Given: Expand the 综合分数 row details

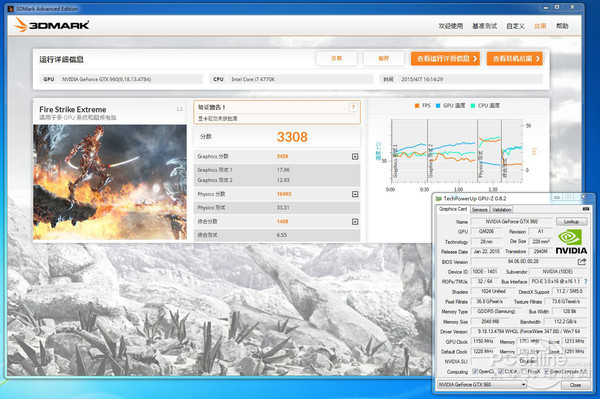Looking at the screenshot, I should tap(355, 221).
